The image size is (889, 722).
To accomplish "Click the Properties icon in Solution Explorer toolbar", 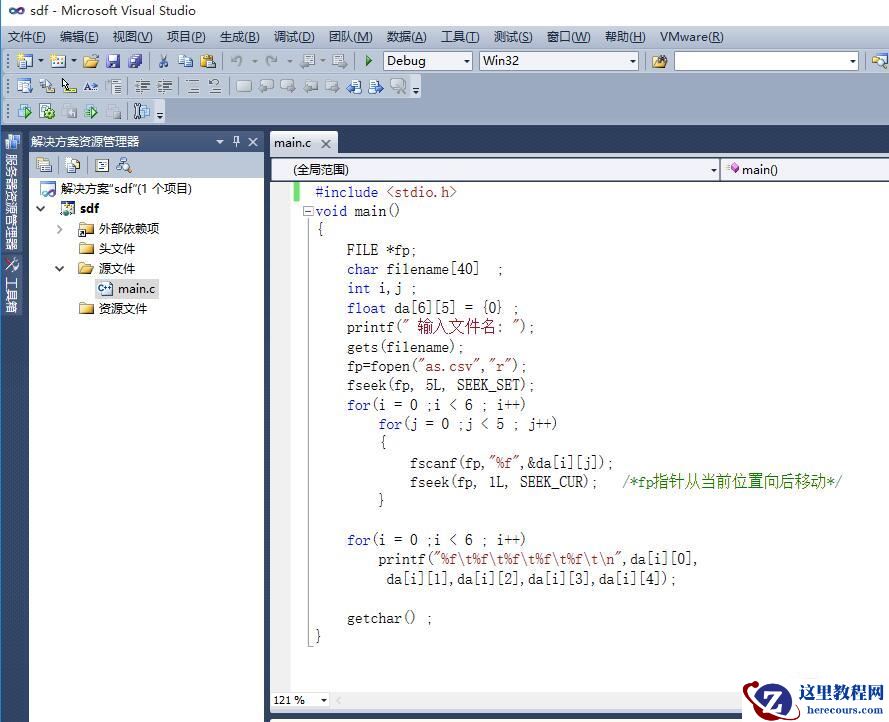I will (44, 165).
